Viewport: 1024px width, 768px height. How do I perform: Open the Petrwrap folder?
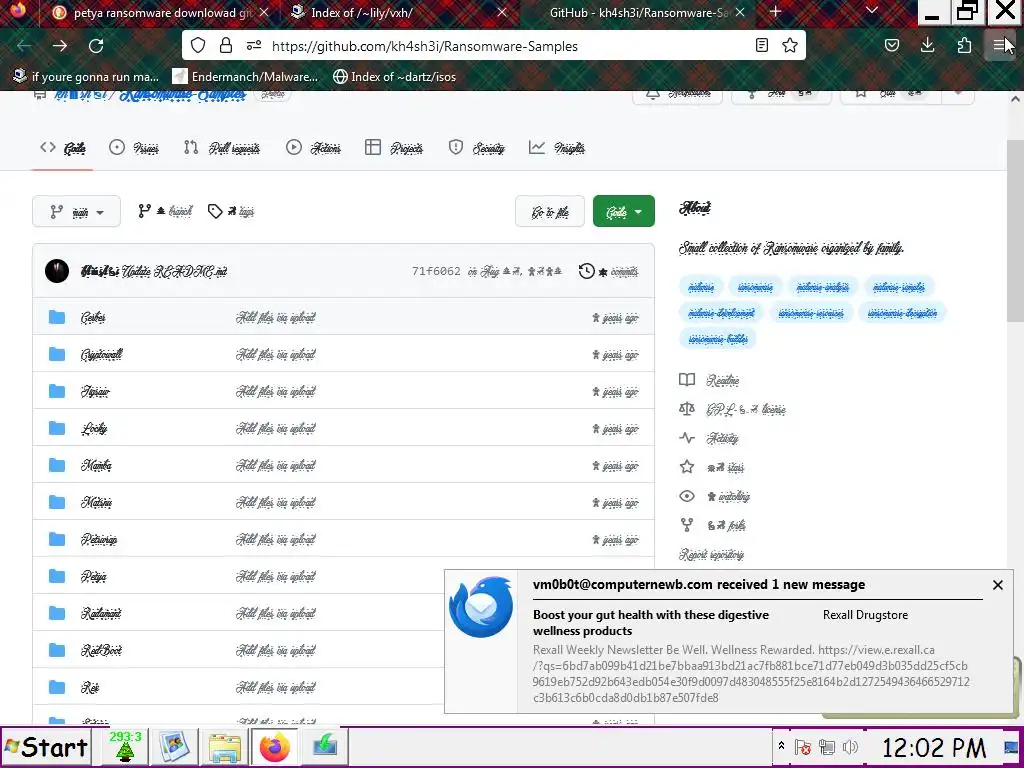coord(99,539)
